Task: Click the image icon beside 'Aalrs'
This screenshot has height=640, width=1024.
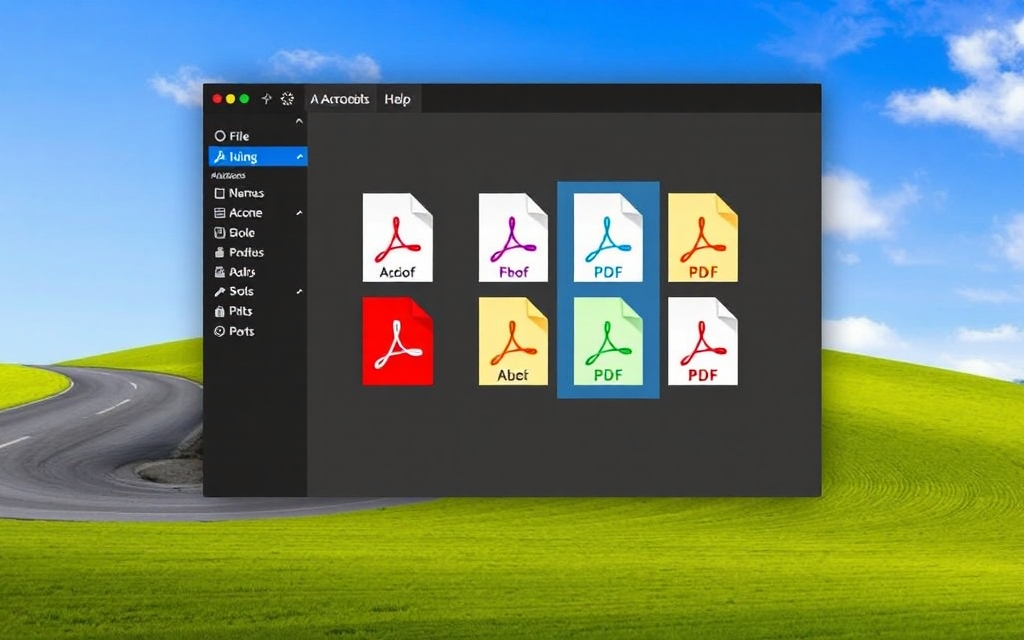Action: pos(219,272)
